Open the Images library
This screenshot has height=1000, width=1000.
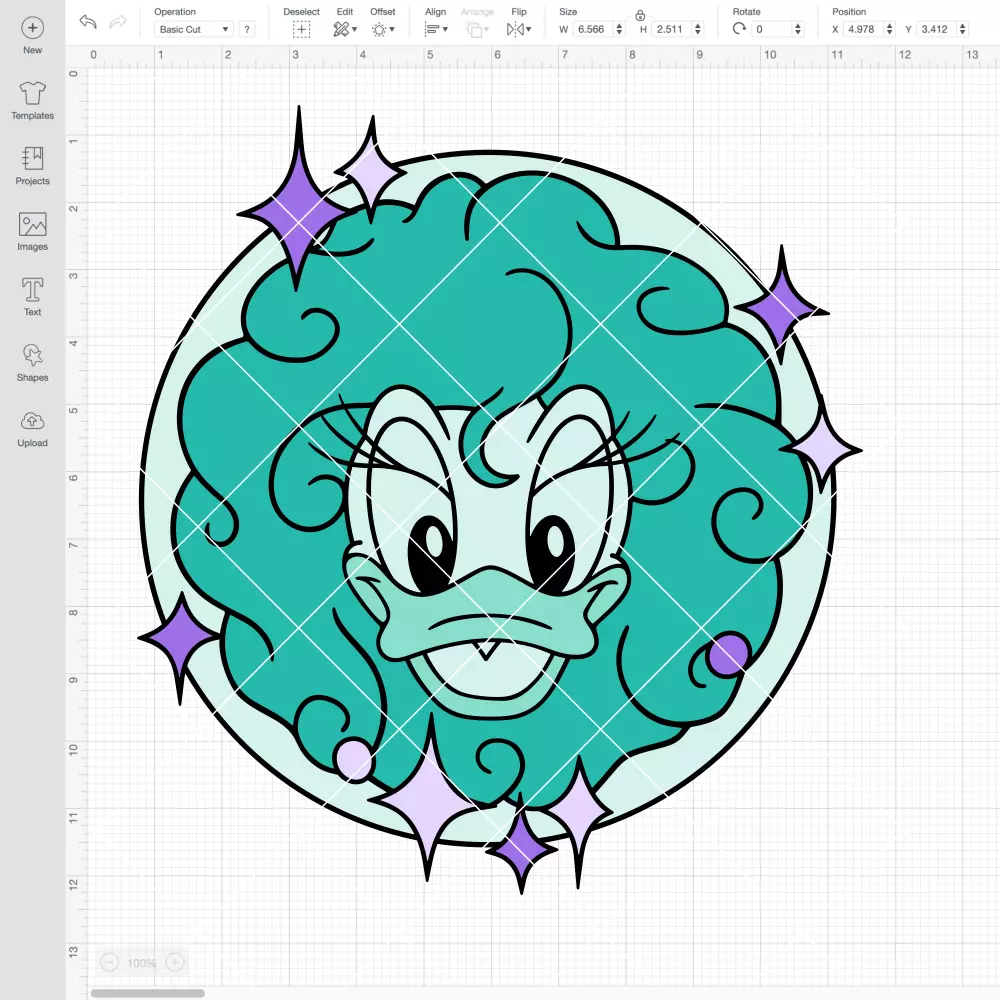33,232
